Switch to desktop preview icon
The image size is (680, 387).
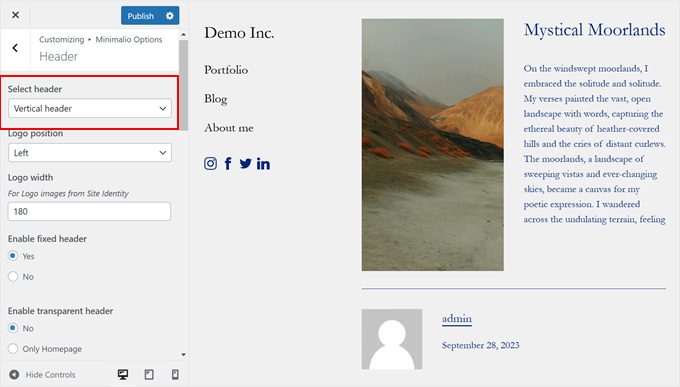pyautogui.click(x=123, y=374)
